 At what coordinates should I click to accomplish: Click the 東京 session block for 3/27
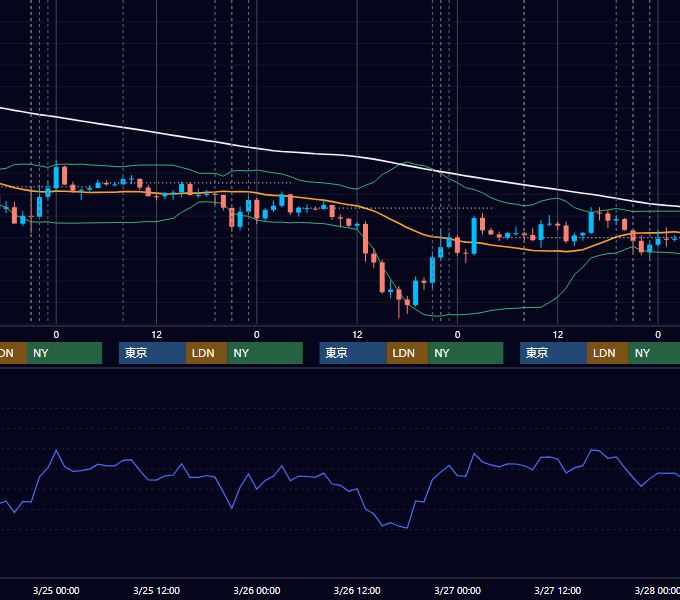click(x=554, y=353)
